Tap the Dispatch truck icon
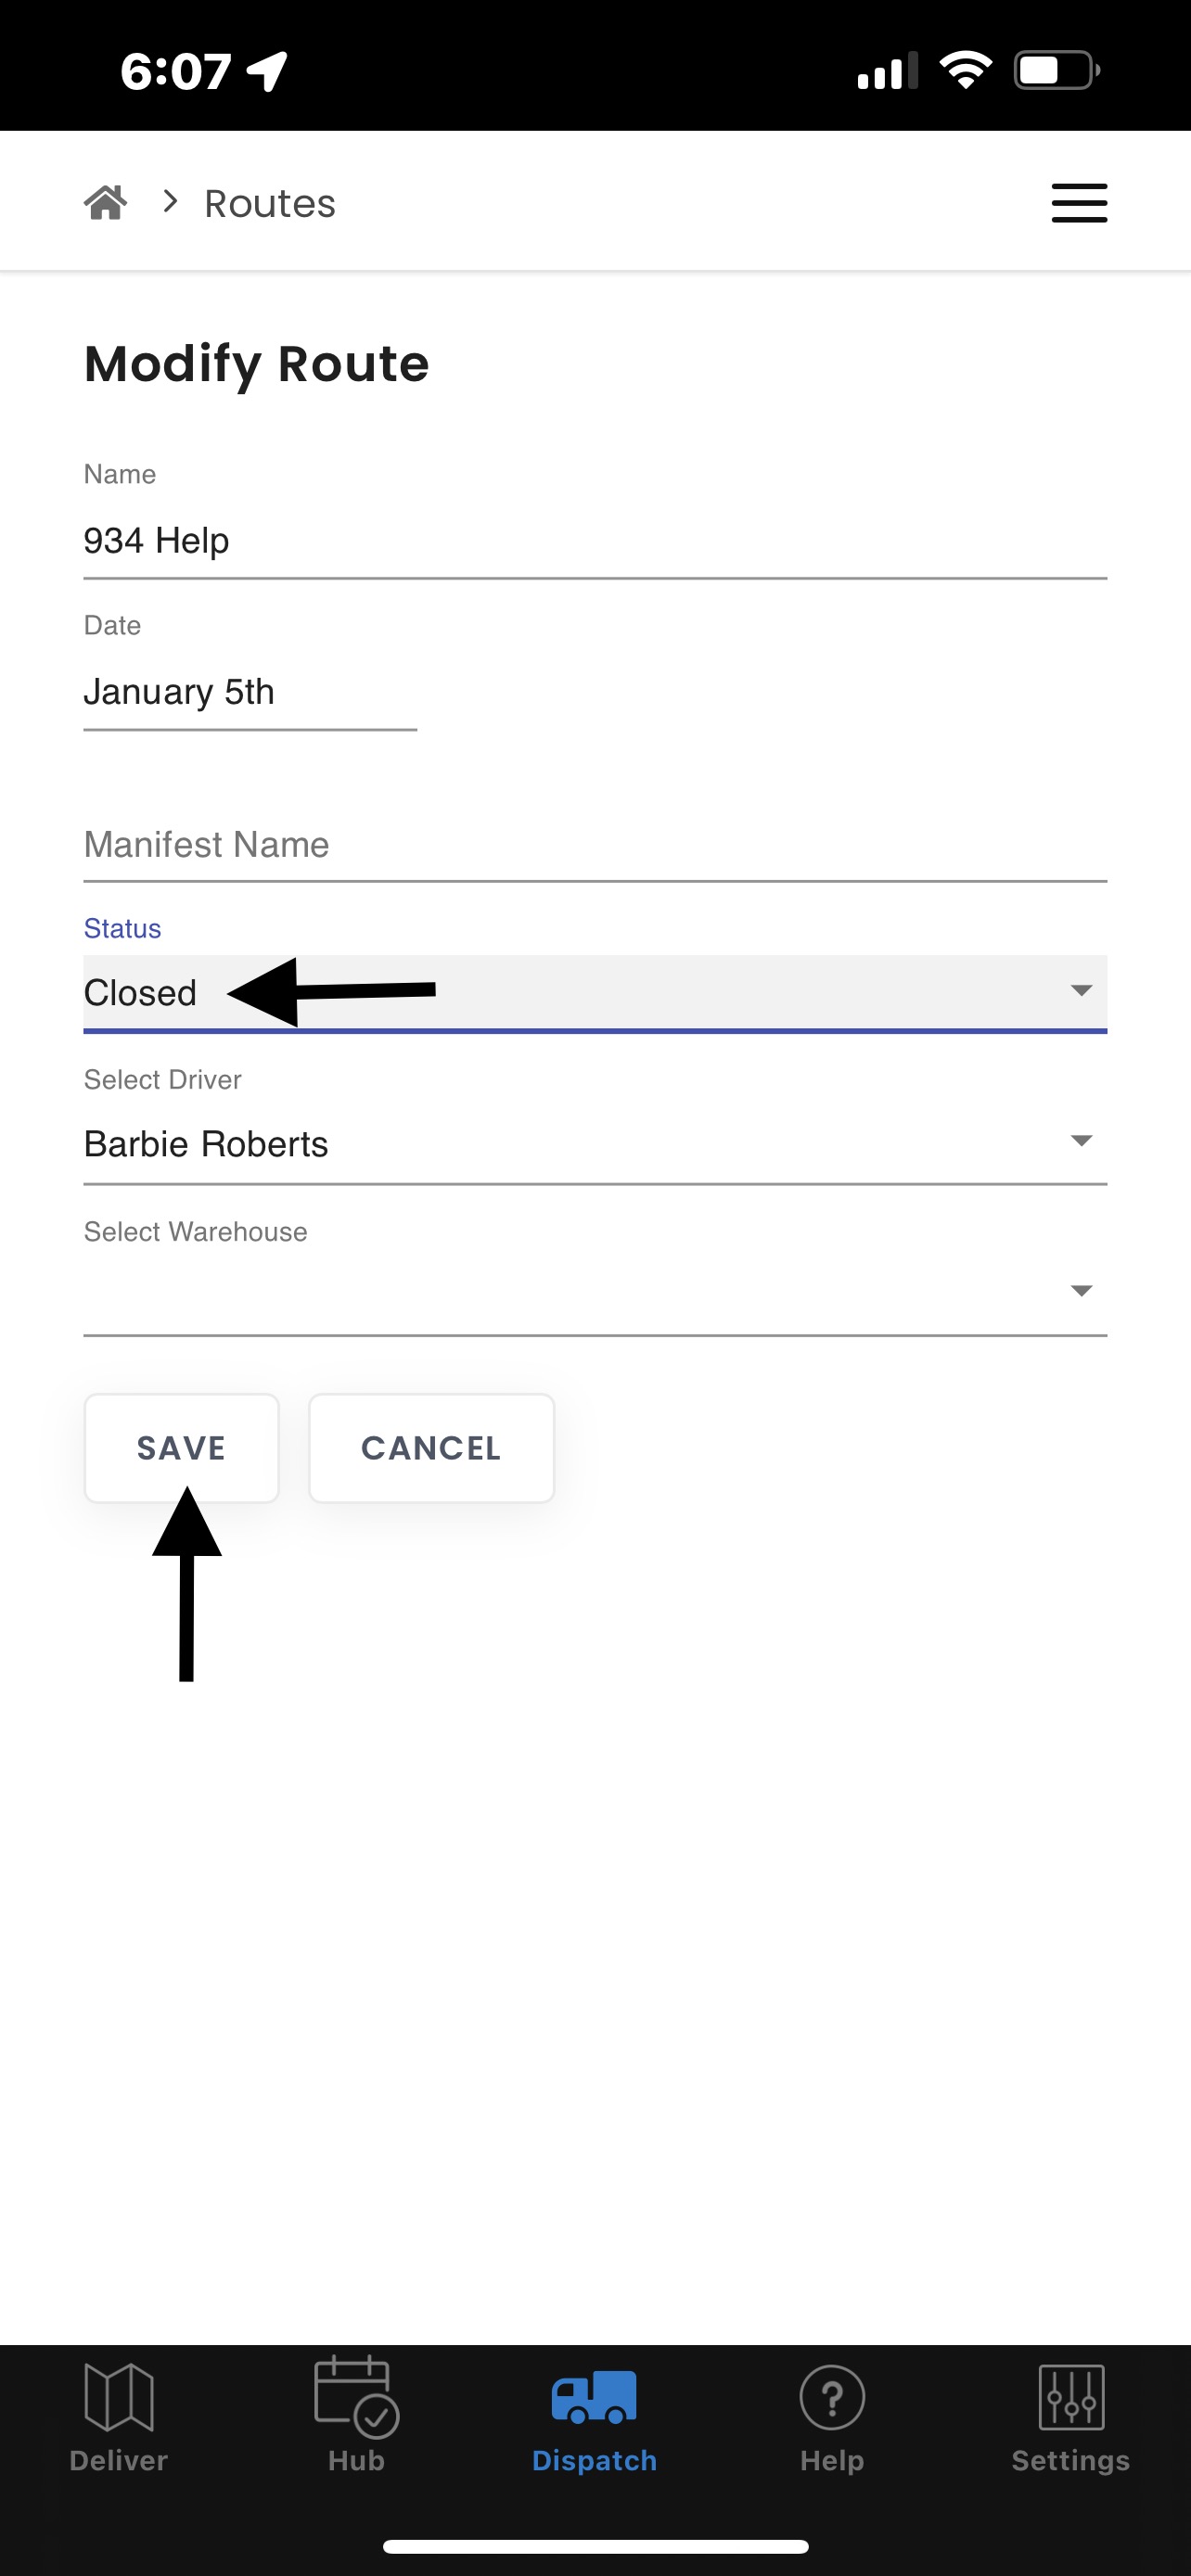The width and height of the screenshot is (1191, 2576). (x=594, y=2397)
